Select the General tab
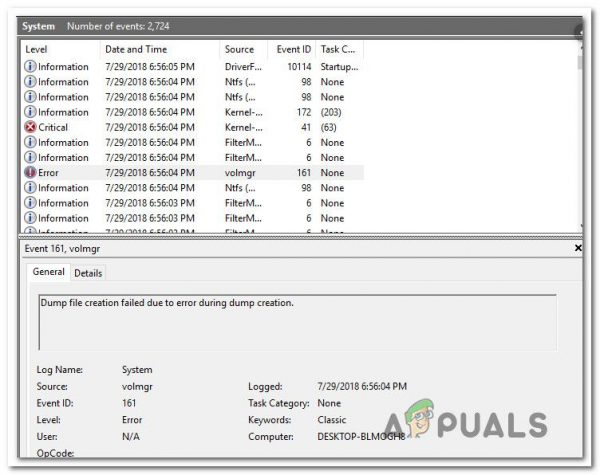This screenshot has width=600, height=475. tap(48, 272)
